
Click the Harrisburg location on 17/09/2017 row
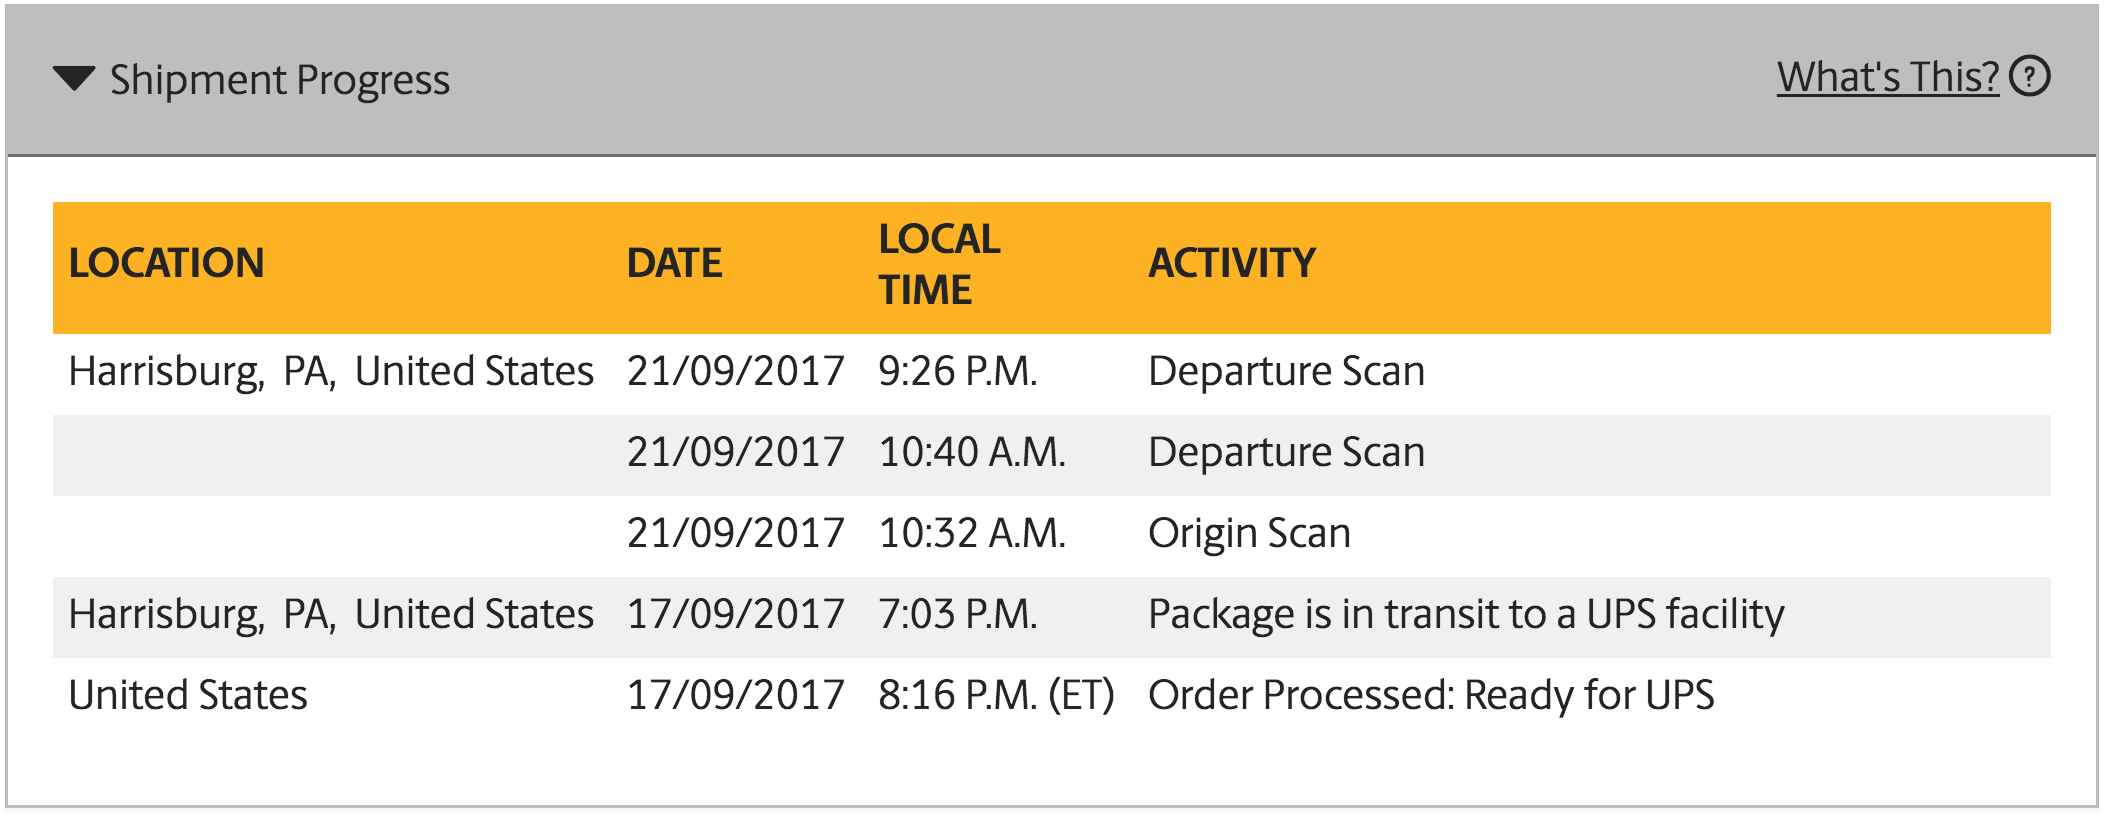331,614
